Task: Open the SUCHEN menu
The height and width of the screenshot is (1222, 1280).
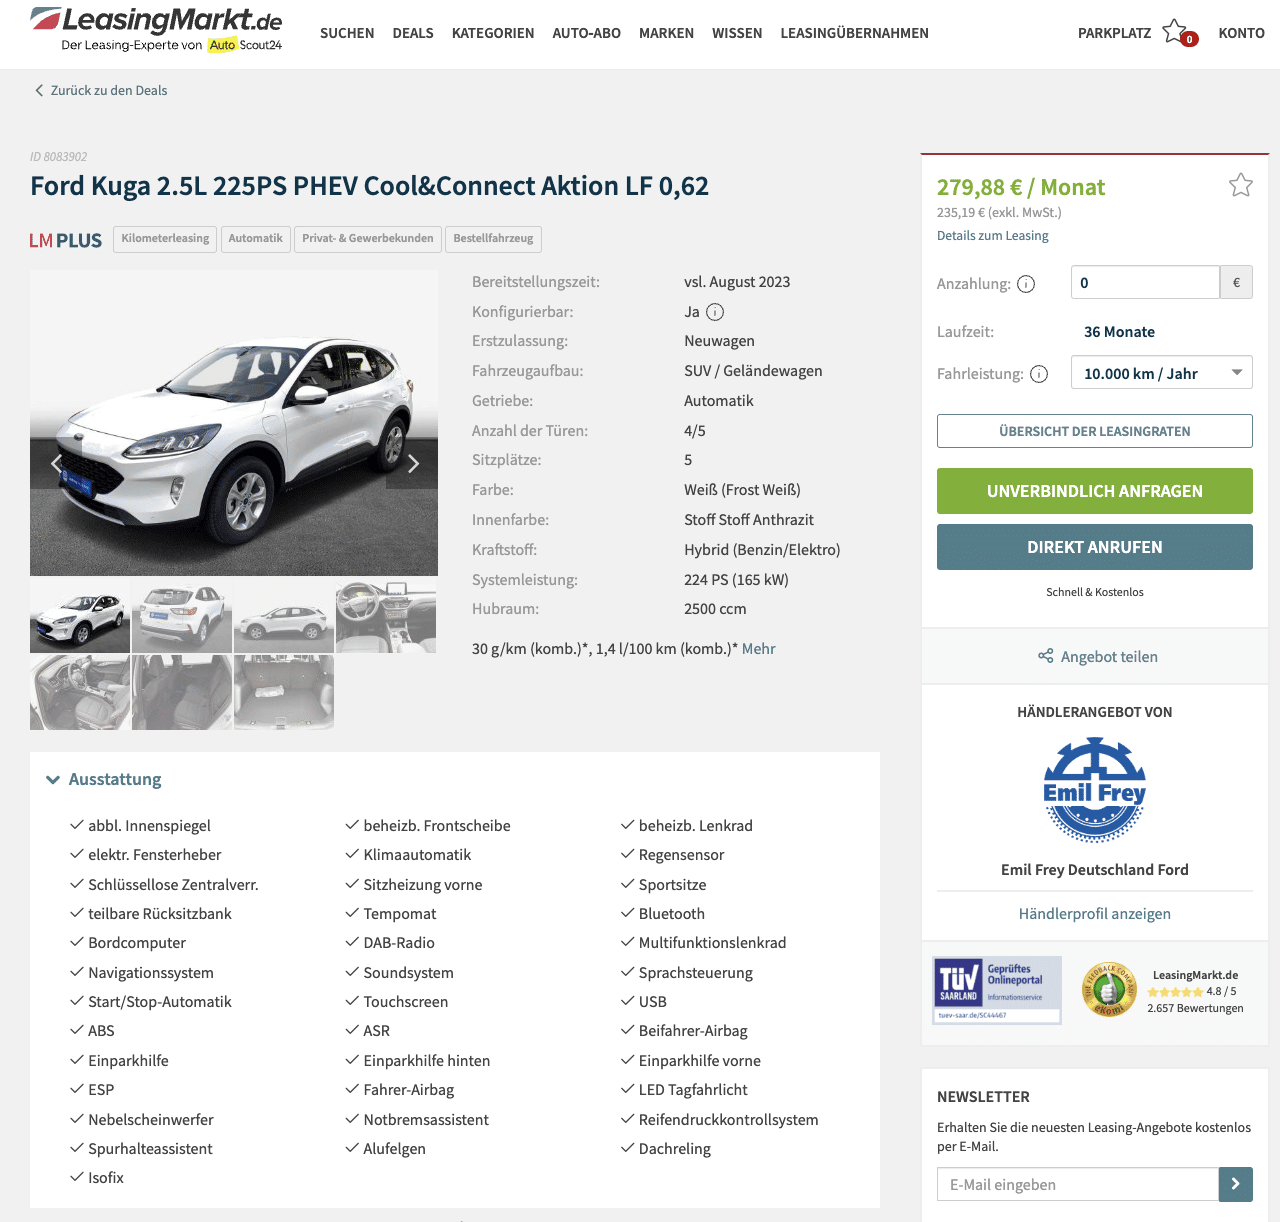Action: point(347,33)
